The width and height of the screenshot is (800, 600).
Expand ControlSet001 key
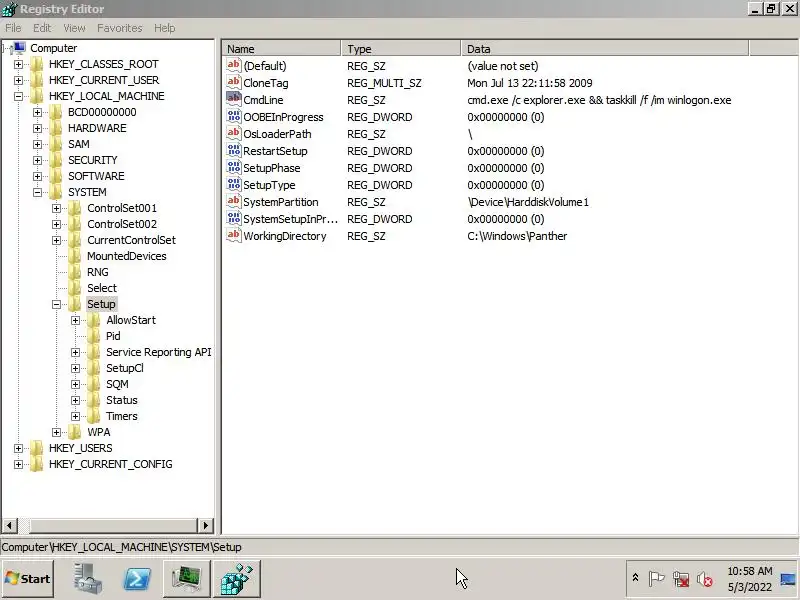click(56, 208)
